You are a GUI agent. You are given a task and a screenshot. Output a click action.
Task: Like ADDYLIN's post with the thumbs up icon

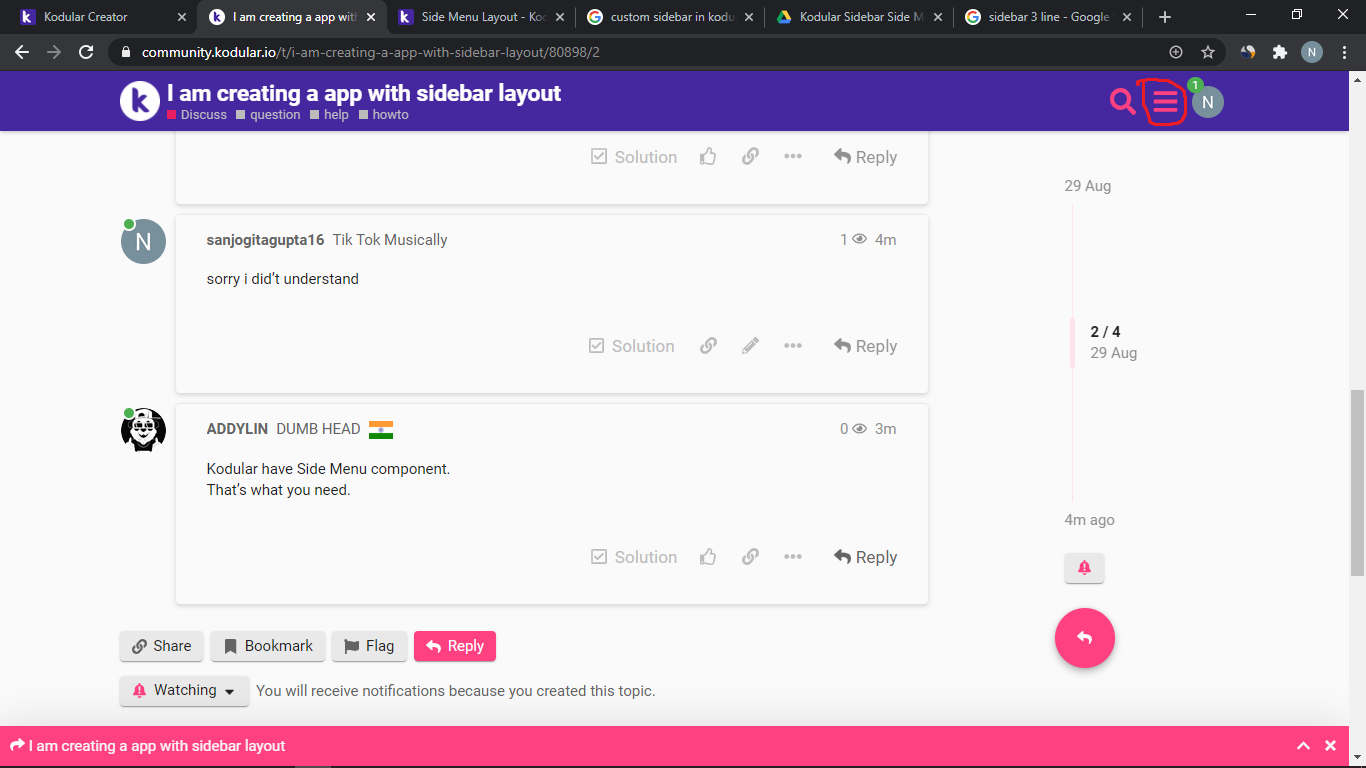tap(707, 557)
